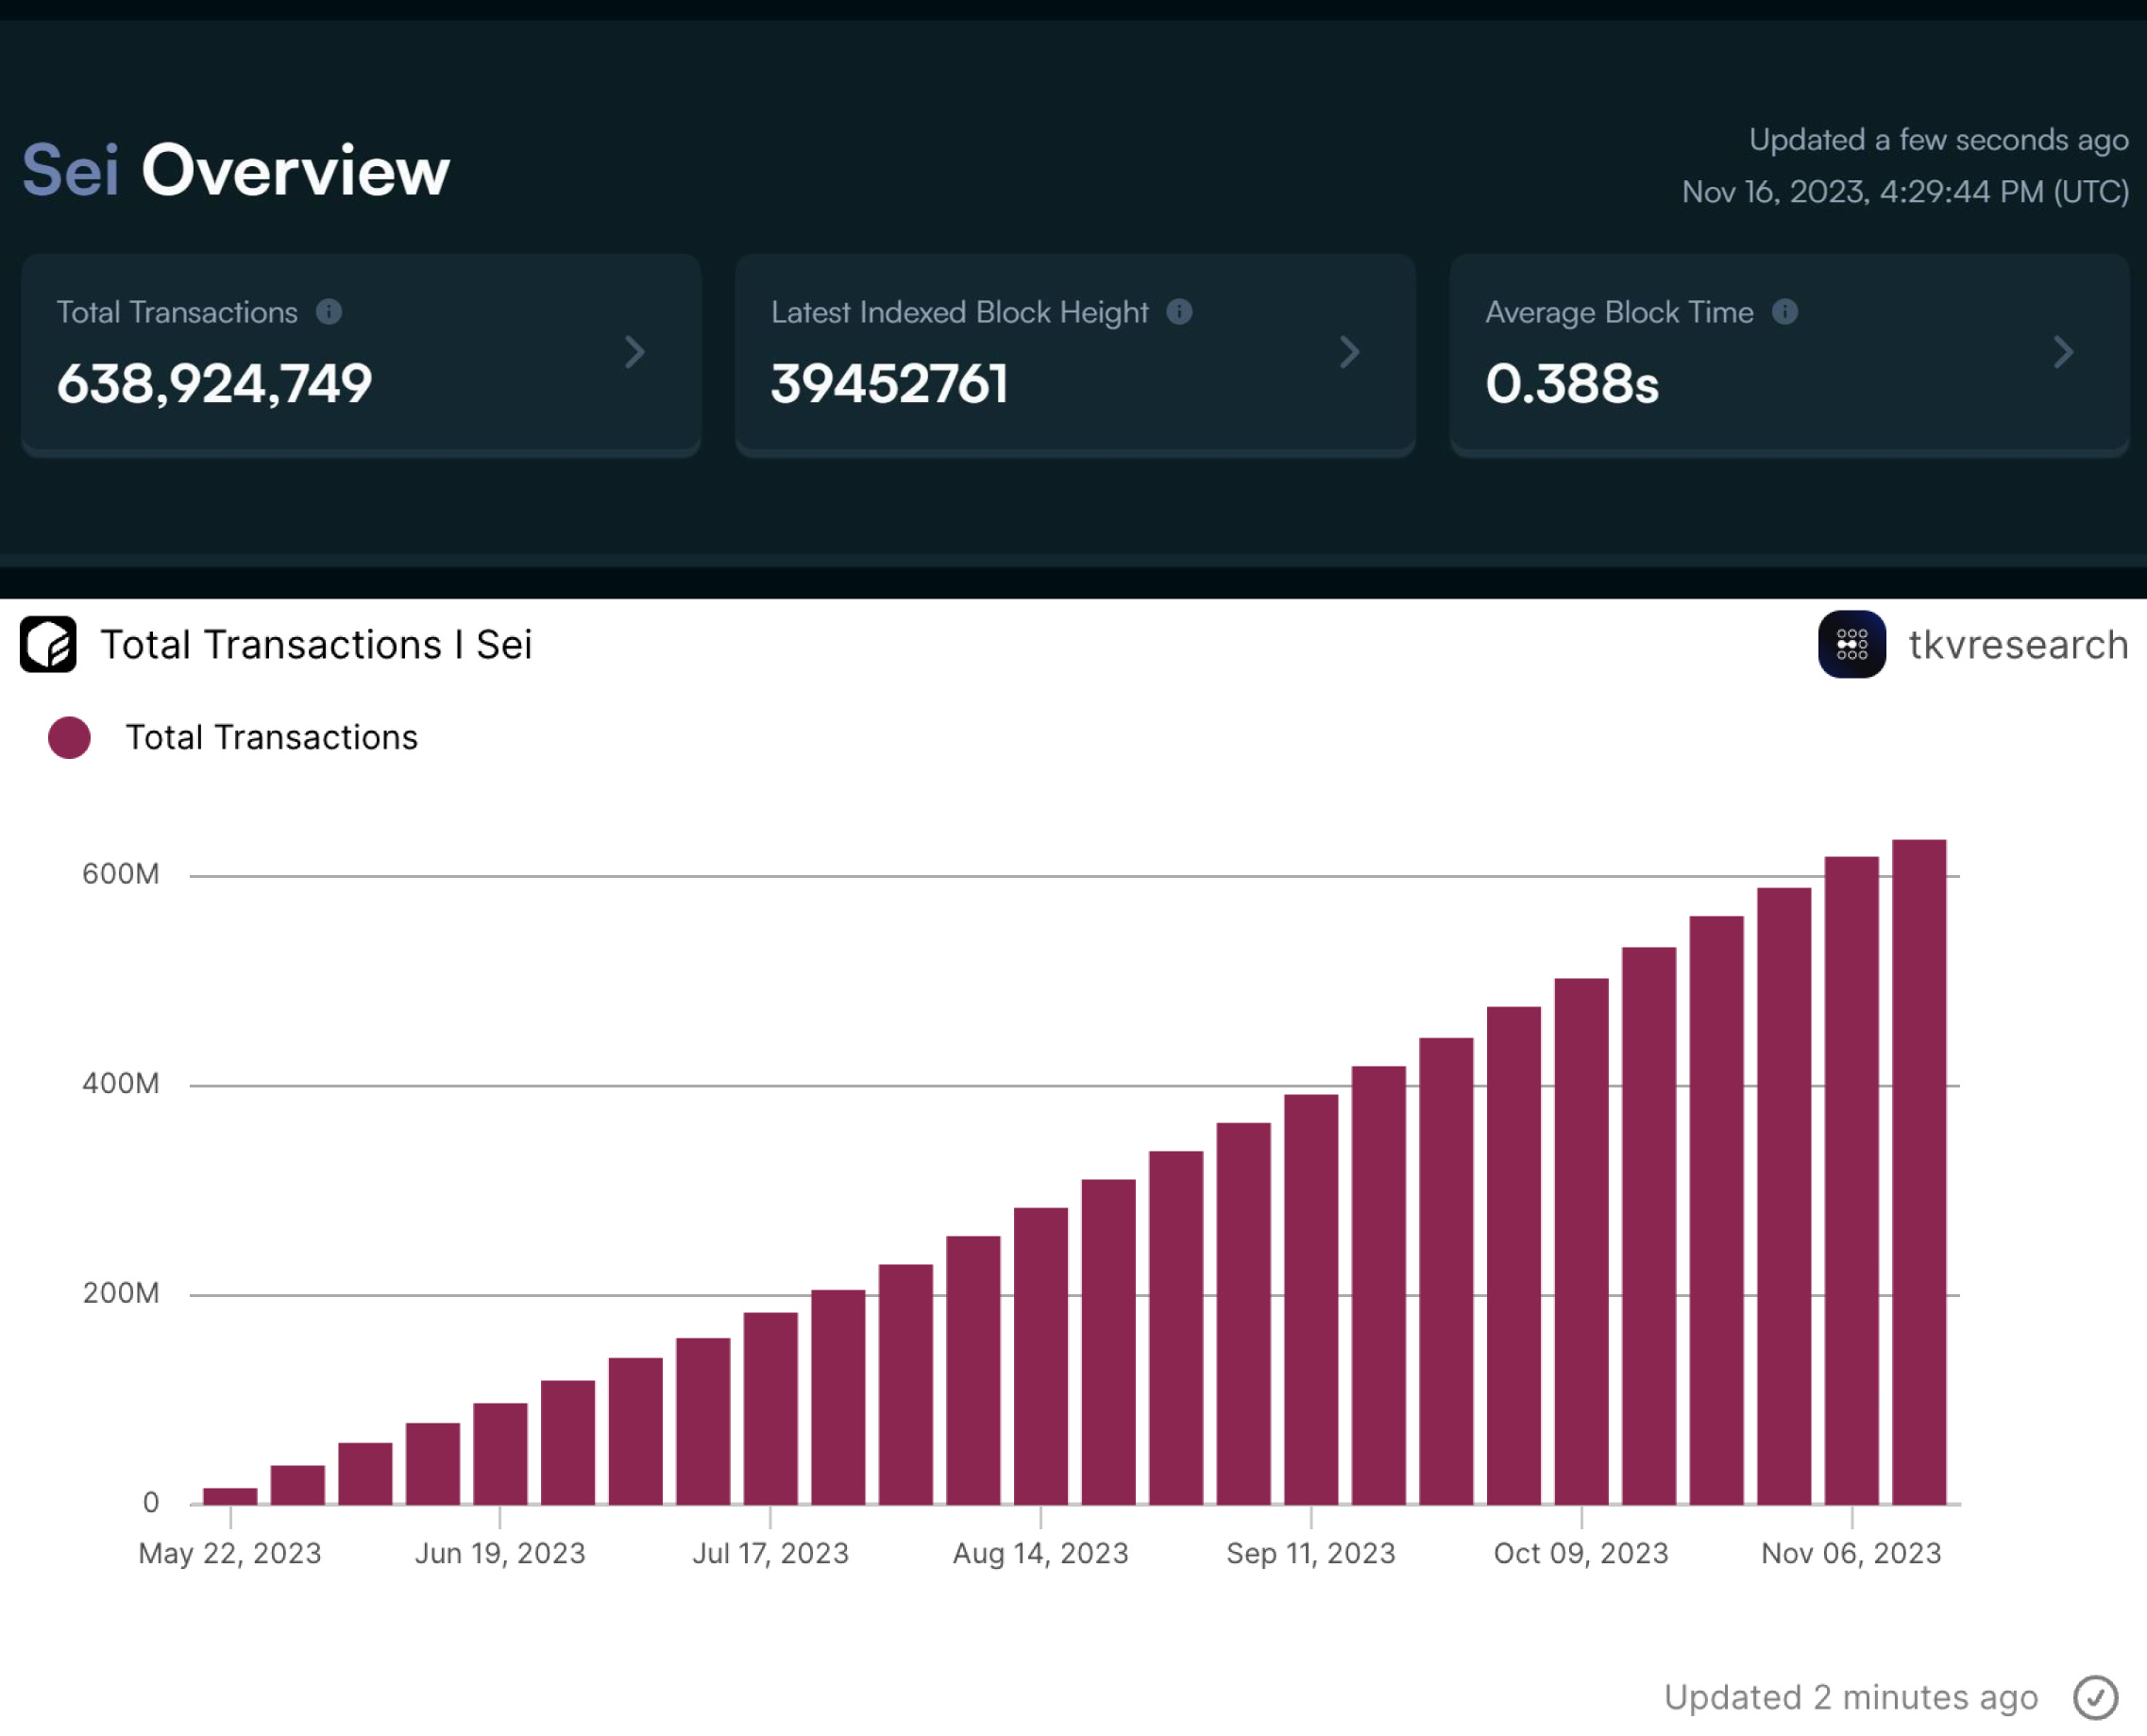
Task: Click the 638,924,749 transactions value
Action: (x=214, y=384)
